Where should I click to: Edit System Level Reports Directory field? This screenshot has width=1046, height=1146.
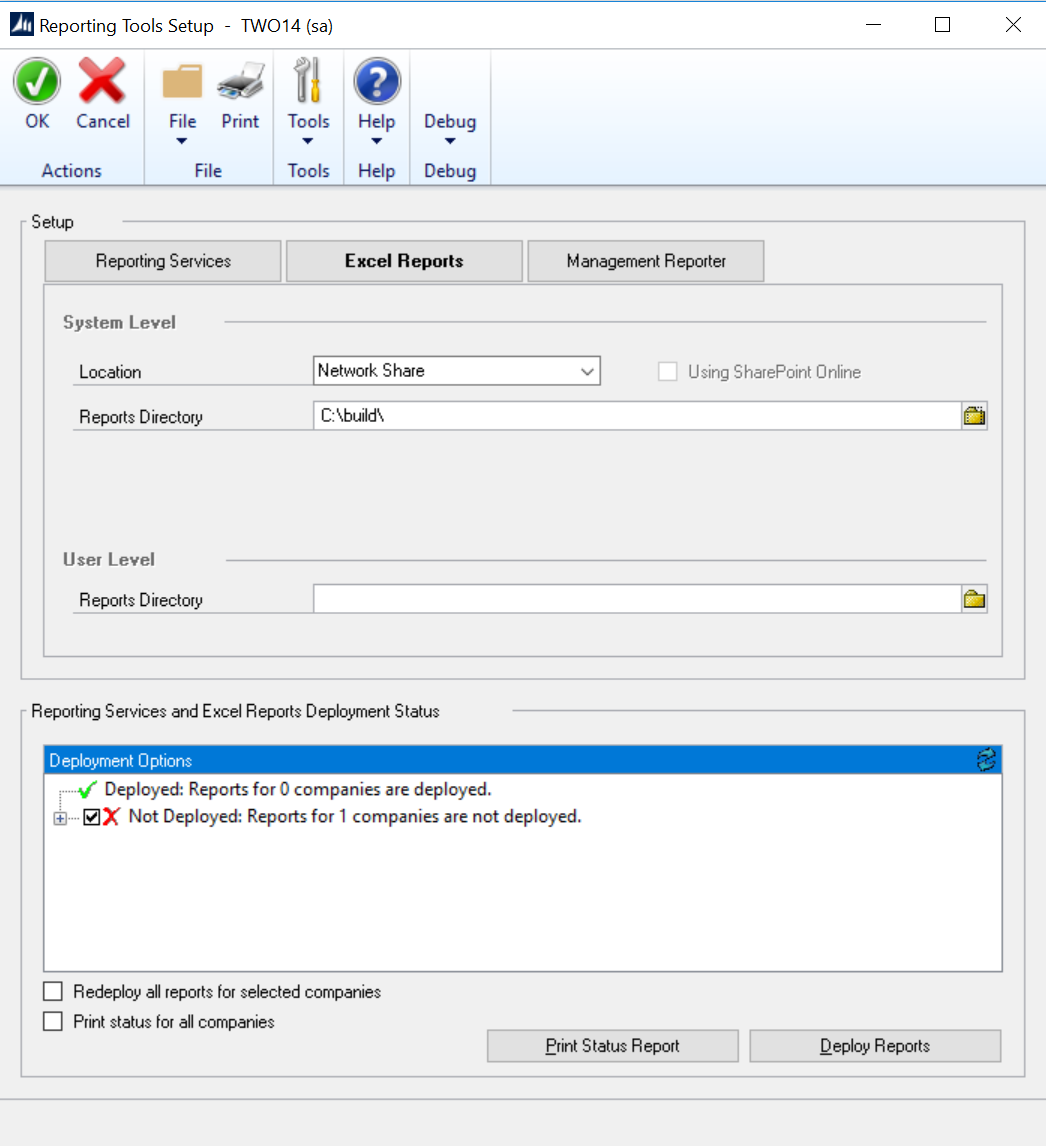click(637, 416)
